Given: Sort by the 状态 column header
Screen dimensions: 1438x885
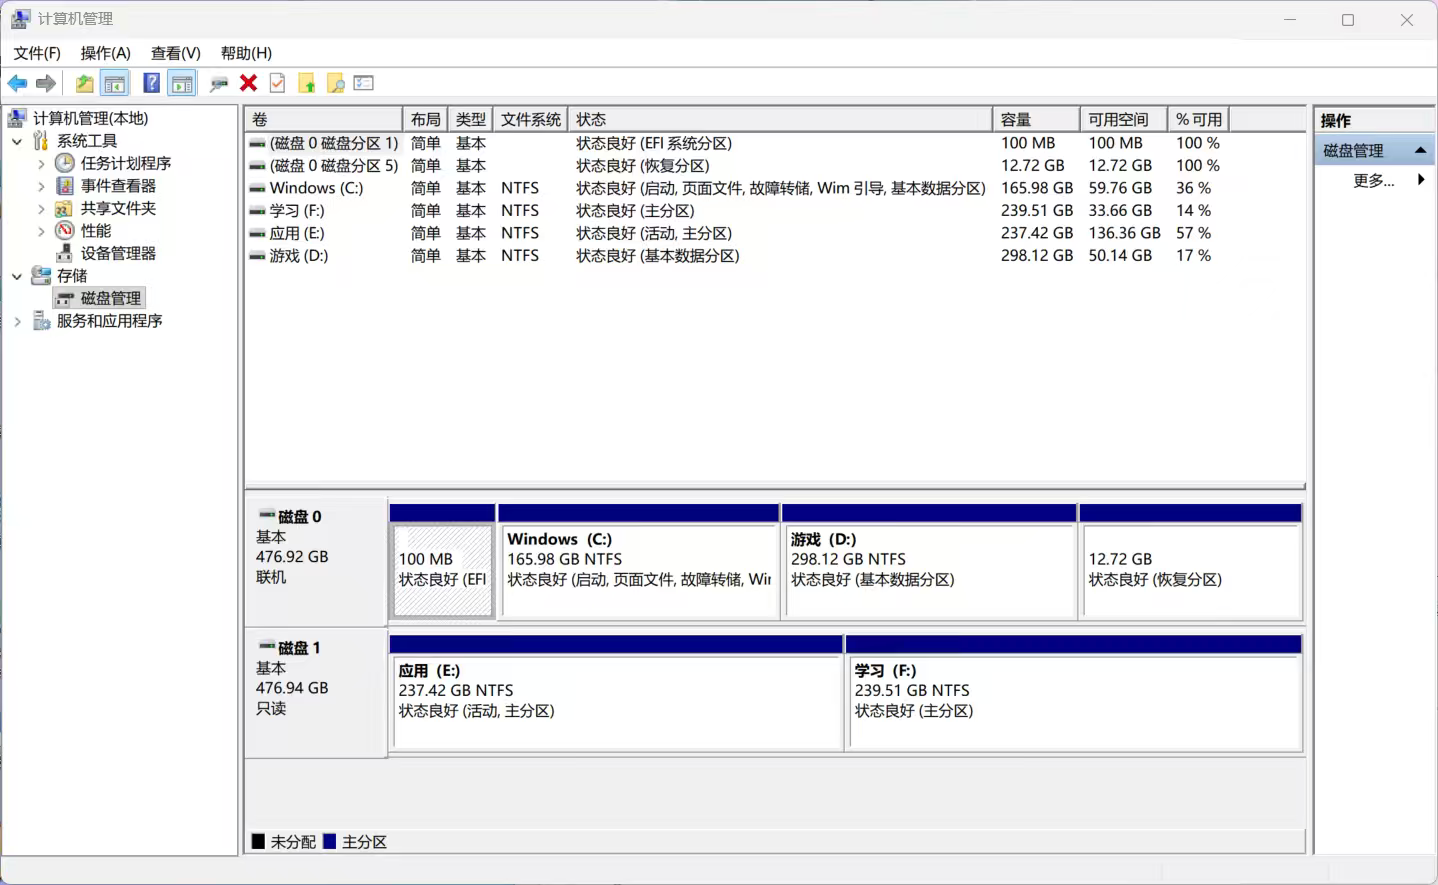Looking at the screenshot, I should click(x=780, y=119).
